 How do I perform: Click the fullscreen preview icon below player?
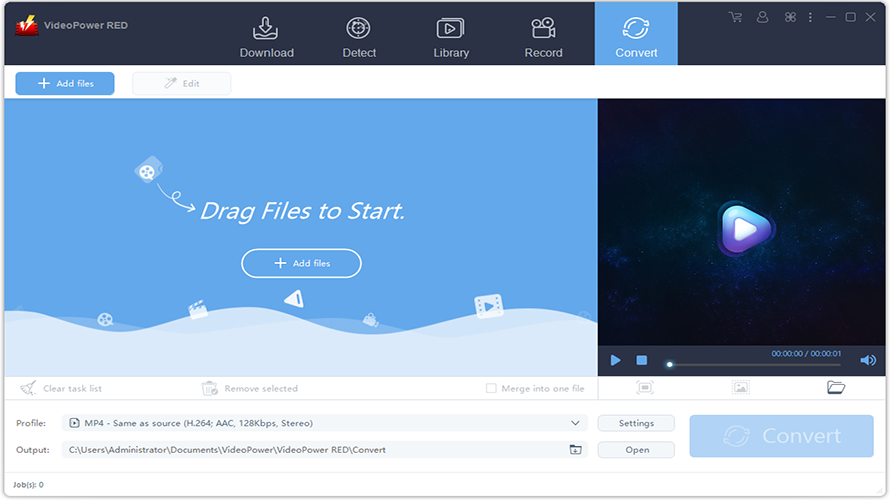[x=645, y=388]
